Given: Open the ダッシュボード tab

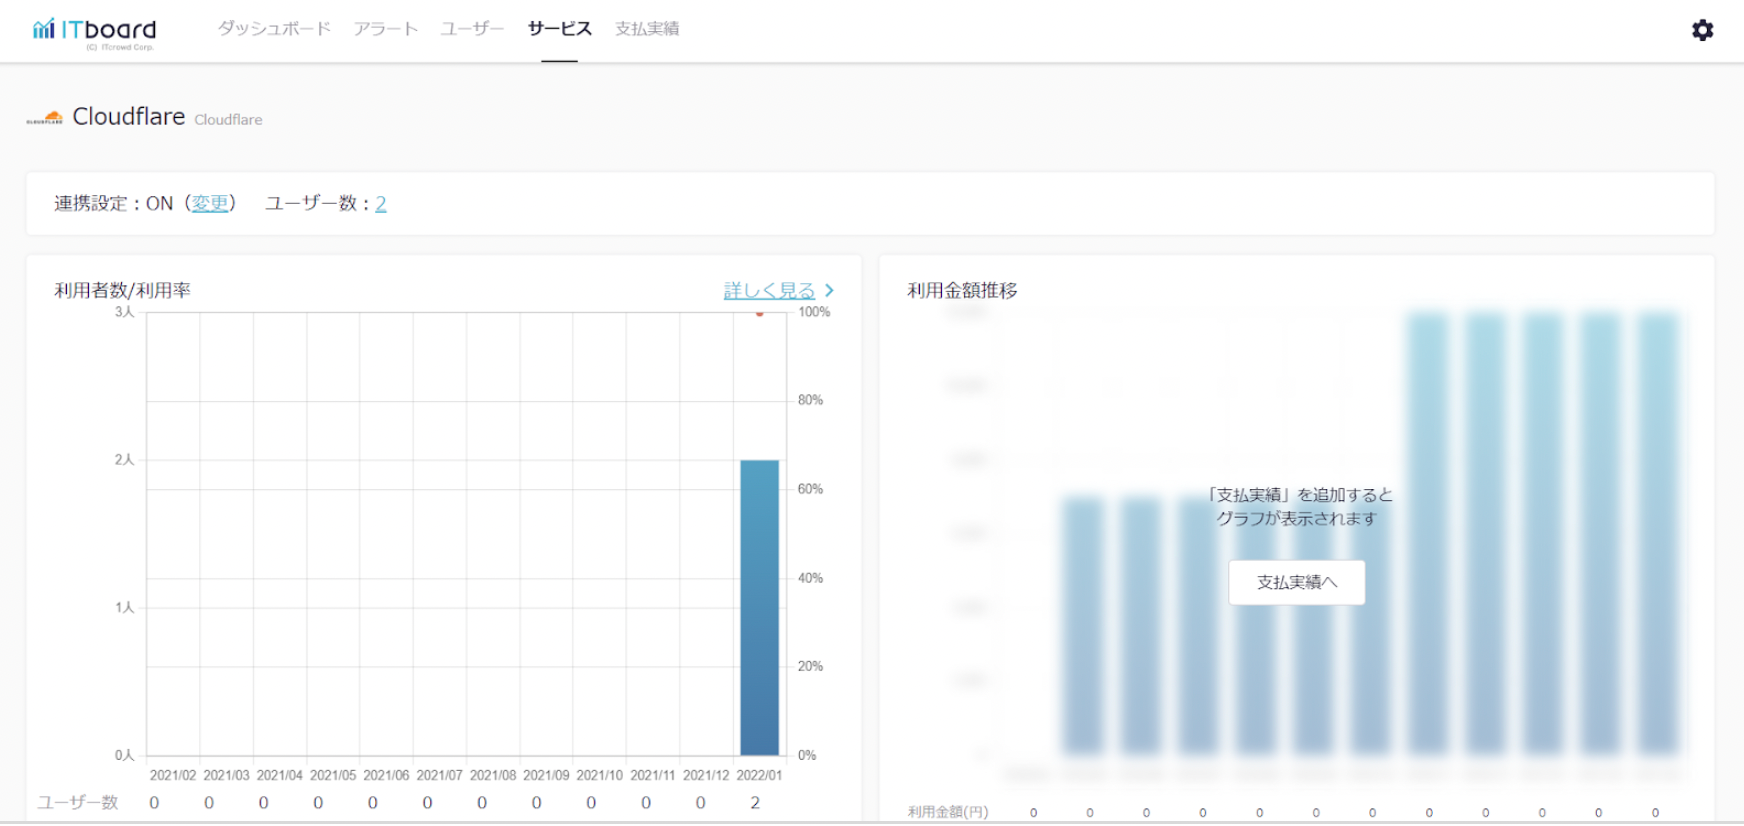Looking at the screenshot, I should pyautogui.click(x=274, y=29).
